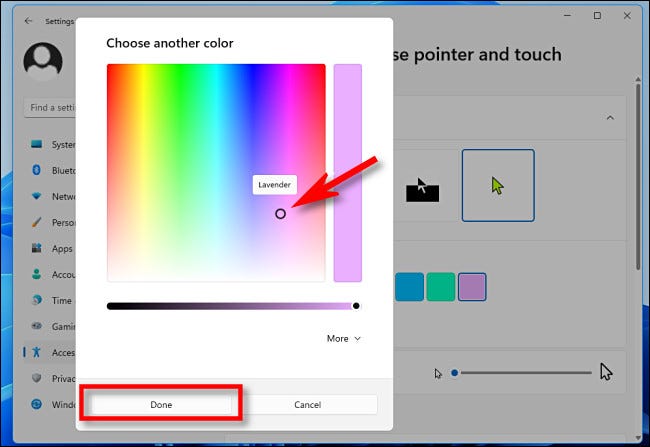The height and width of the screenshot is (447, 650).
Task: Click the Done button
Action: [161, 404]
